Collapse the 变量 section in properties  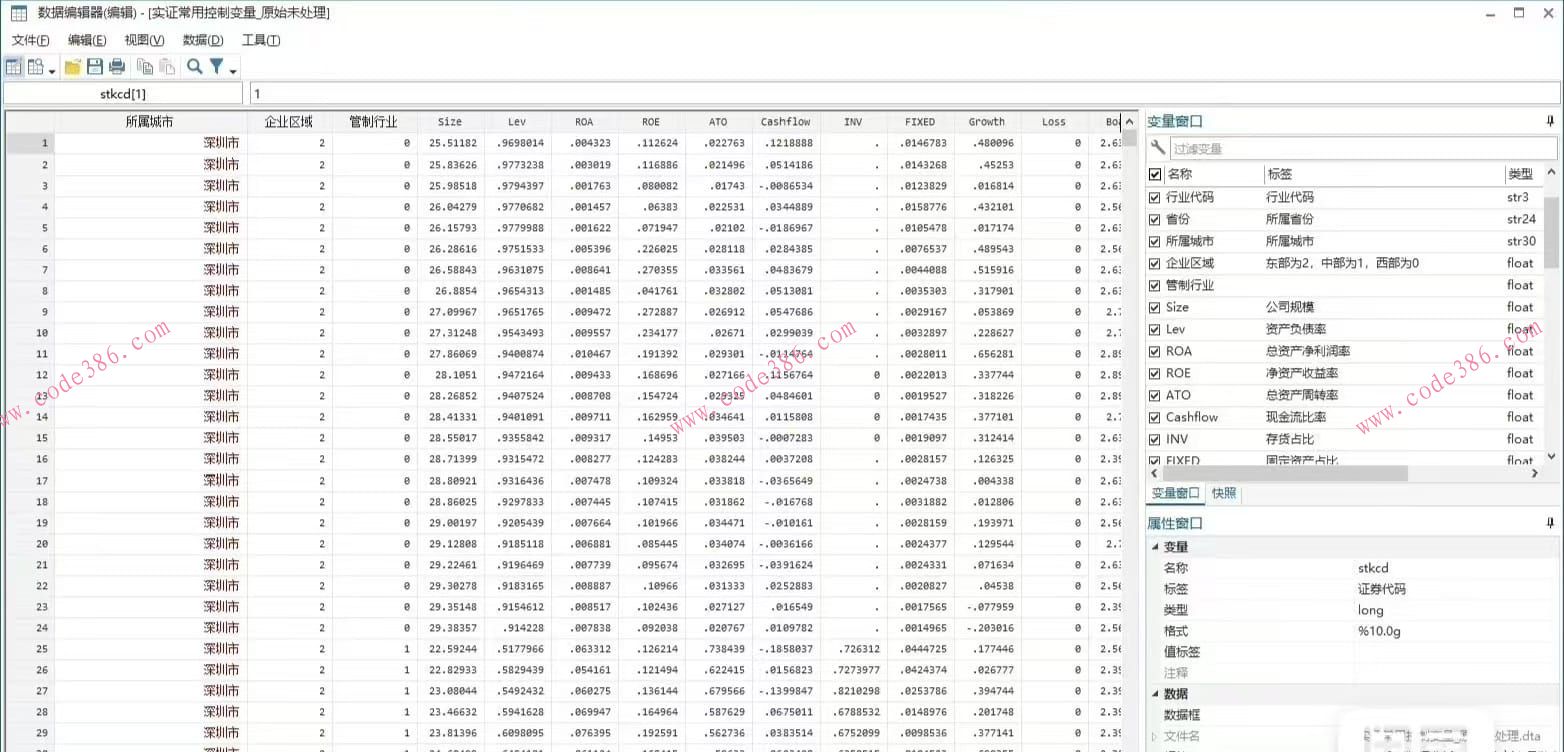tap(1156, 547)
